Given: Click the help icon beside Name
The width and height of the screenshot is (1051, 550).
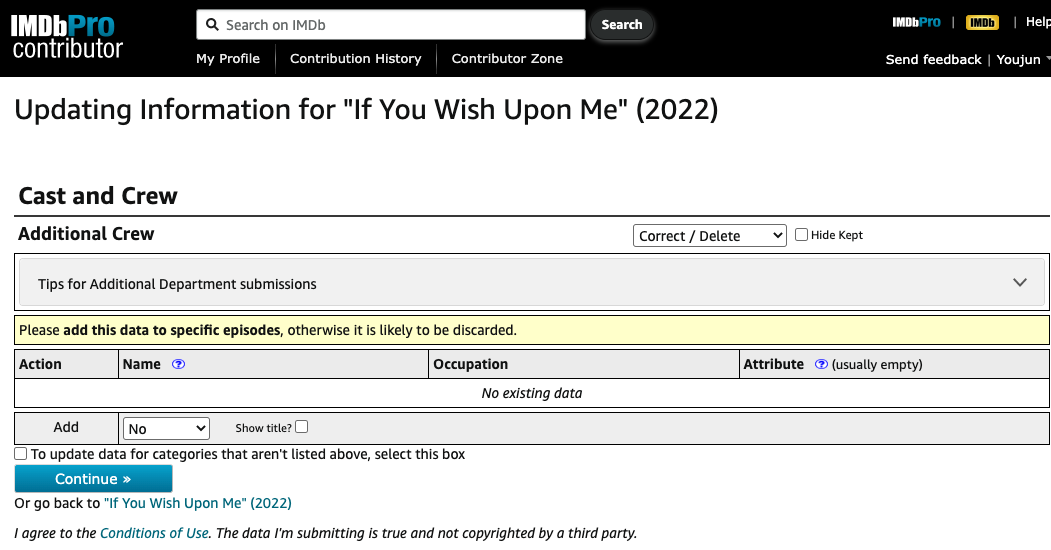Looking at the screenshot, I should (x=179, y=365).
